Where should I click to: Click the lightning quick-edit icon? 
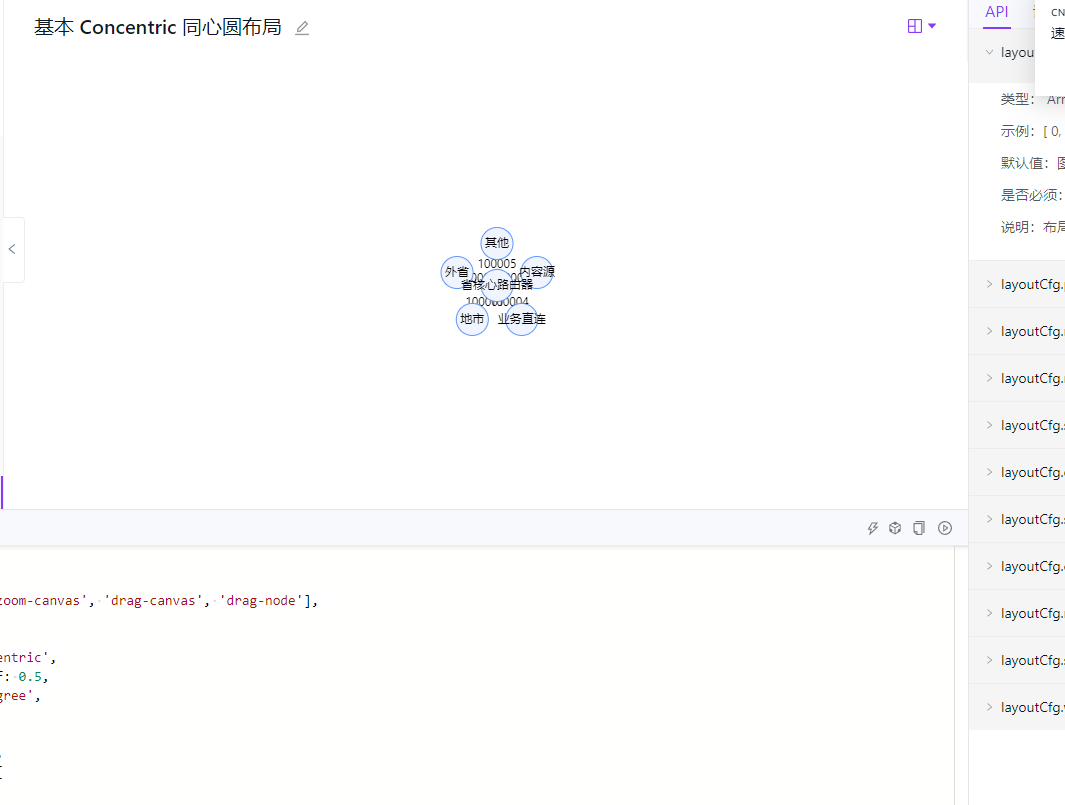872,527
